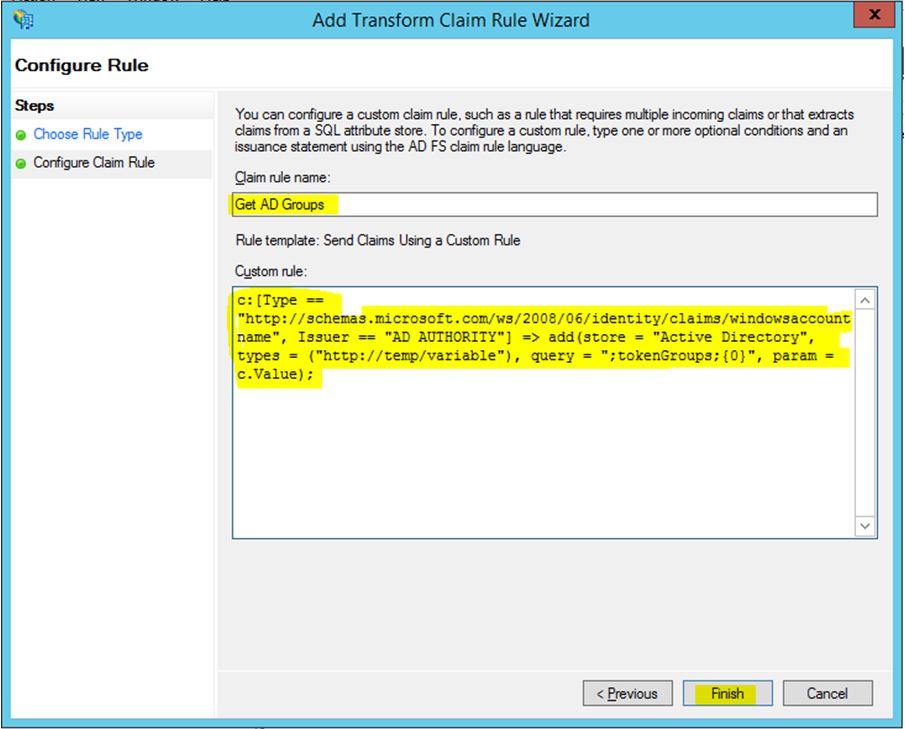Focus the Claim rule name field
The height and width of the screenshot is (729, 905).
tap(554, 205)
